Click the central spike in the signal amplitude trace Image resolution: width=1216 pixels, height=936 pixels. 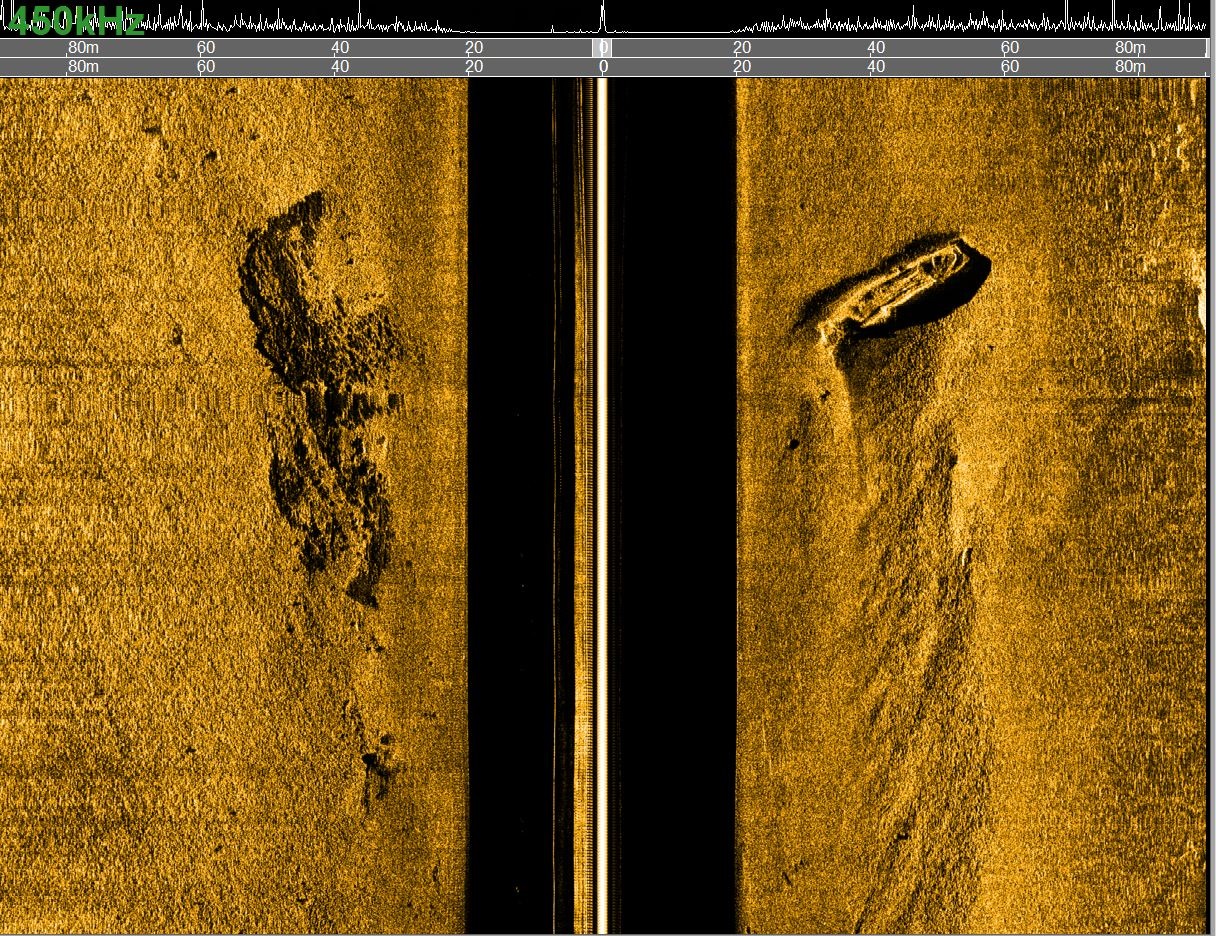[x=602, y=17]
